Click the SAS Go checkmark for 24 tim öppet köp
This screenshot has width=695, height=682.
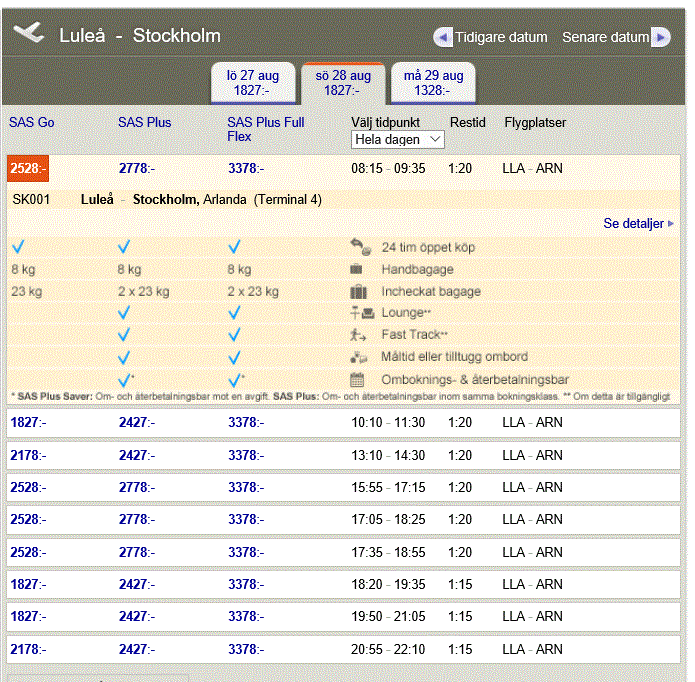pos(18,247)
